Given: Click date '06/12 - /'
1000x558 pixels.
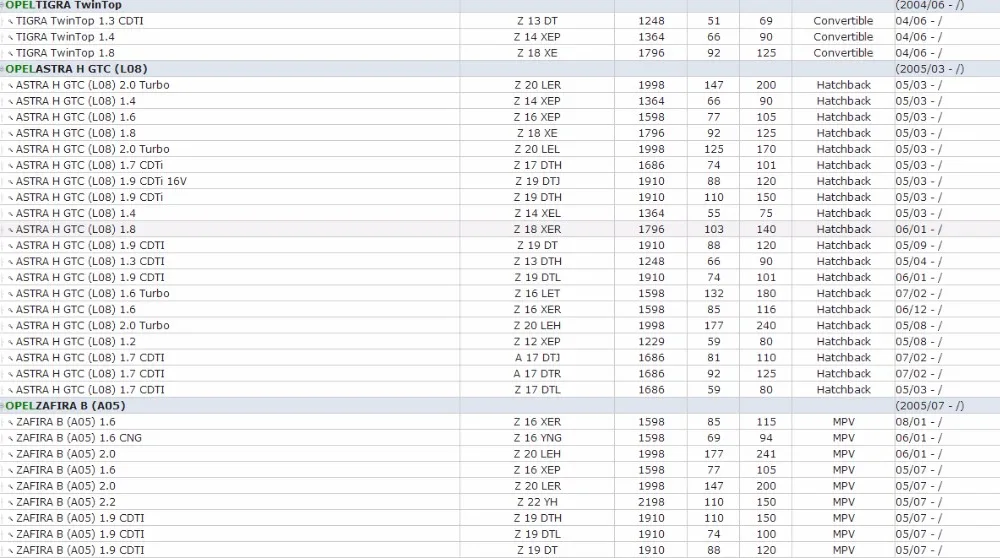Looking at the screenshot, I should (918, 309).
